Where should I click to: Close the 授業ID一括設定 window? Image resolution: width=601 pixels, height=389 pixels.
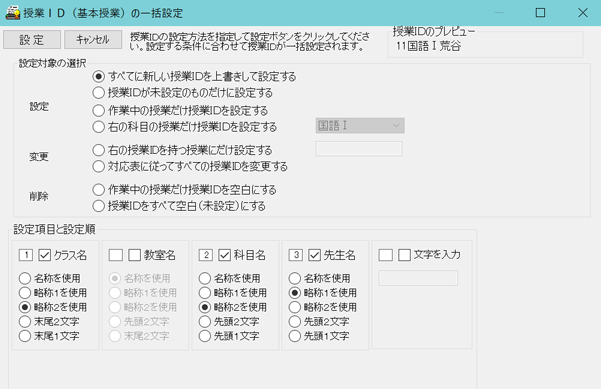tap(583, 13)
